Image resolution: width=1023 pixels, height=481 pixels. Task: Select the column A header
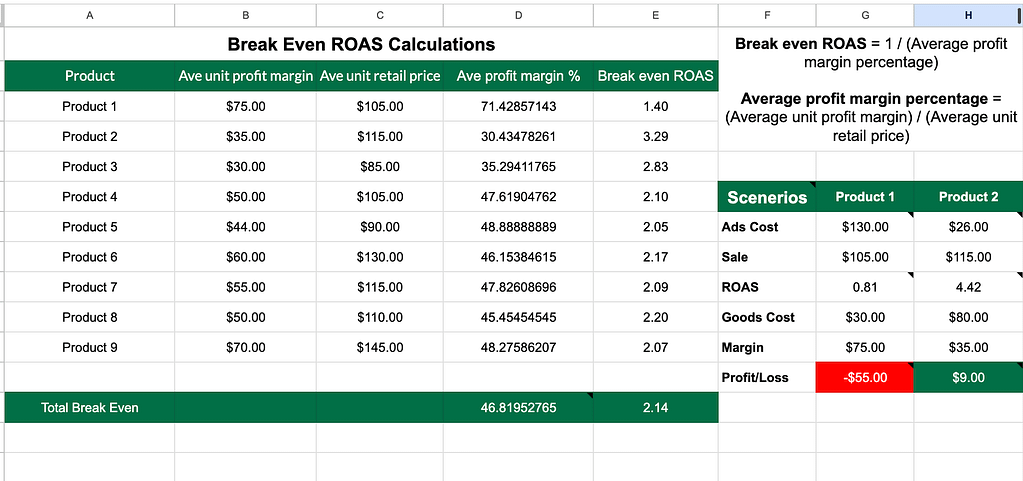[90, 15]
